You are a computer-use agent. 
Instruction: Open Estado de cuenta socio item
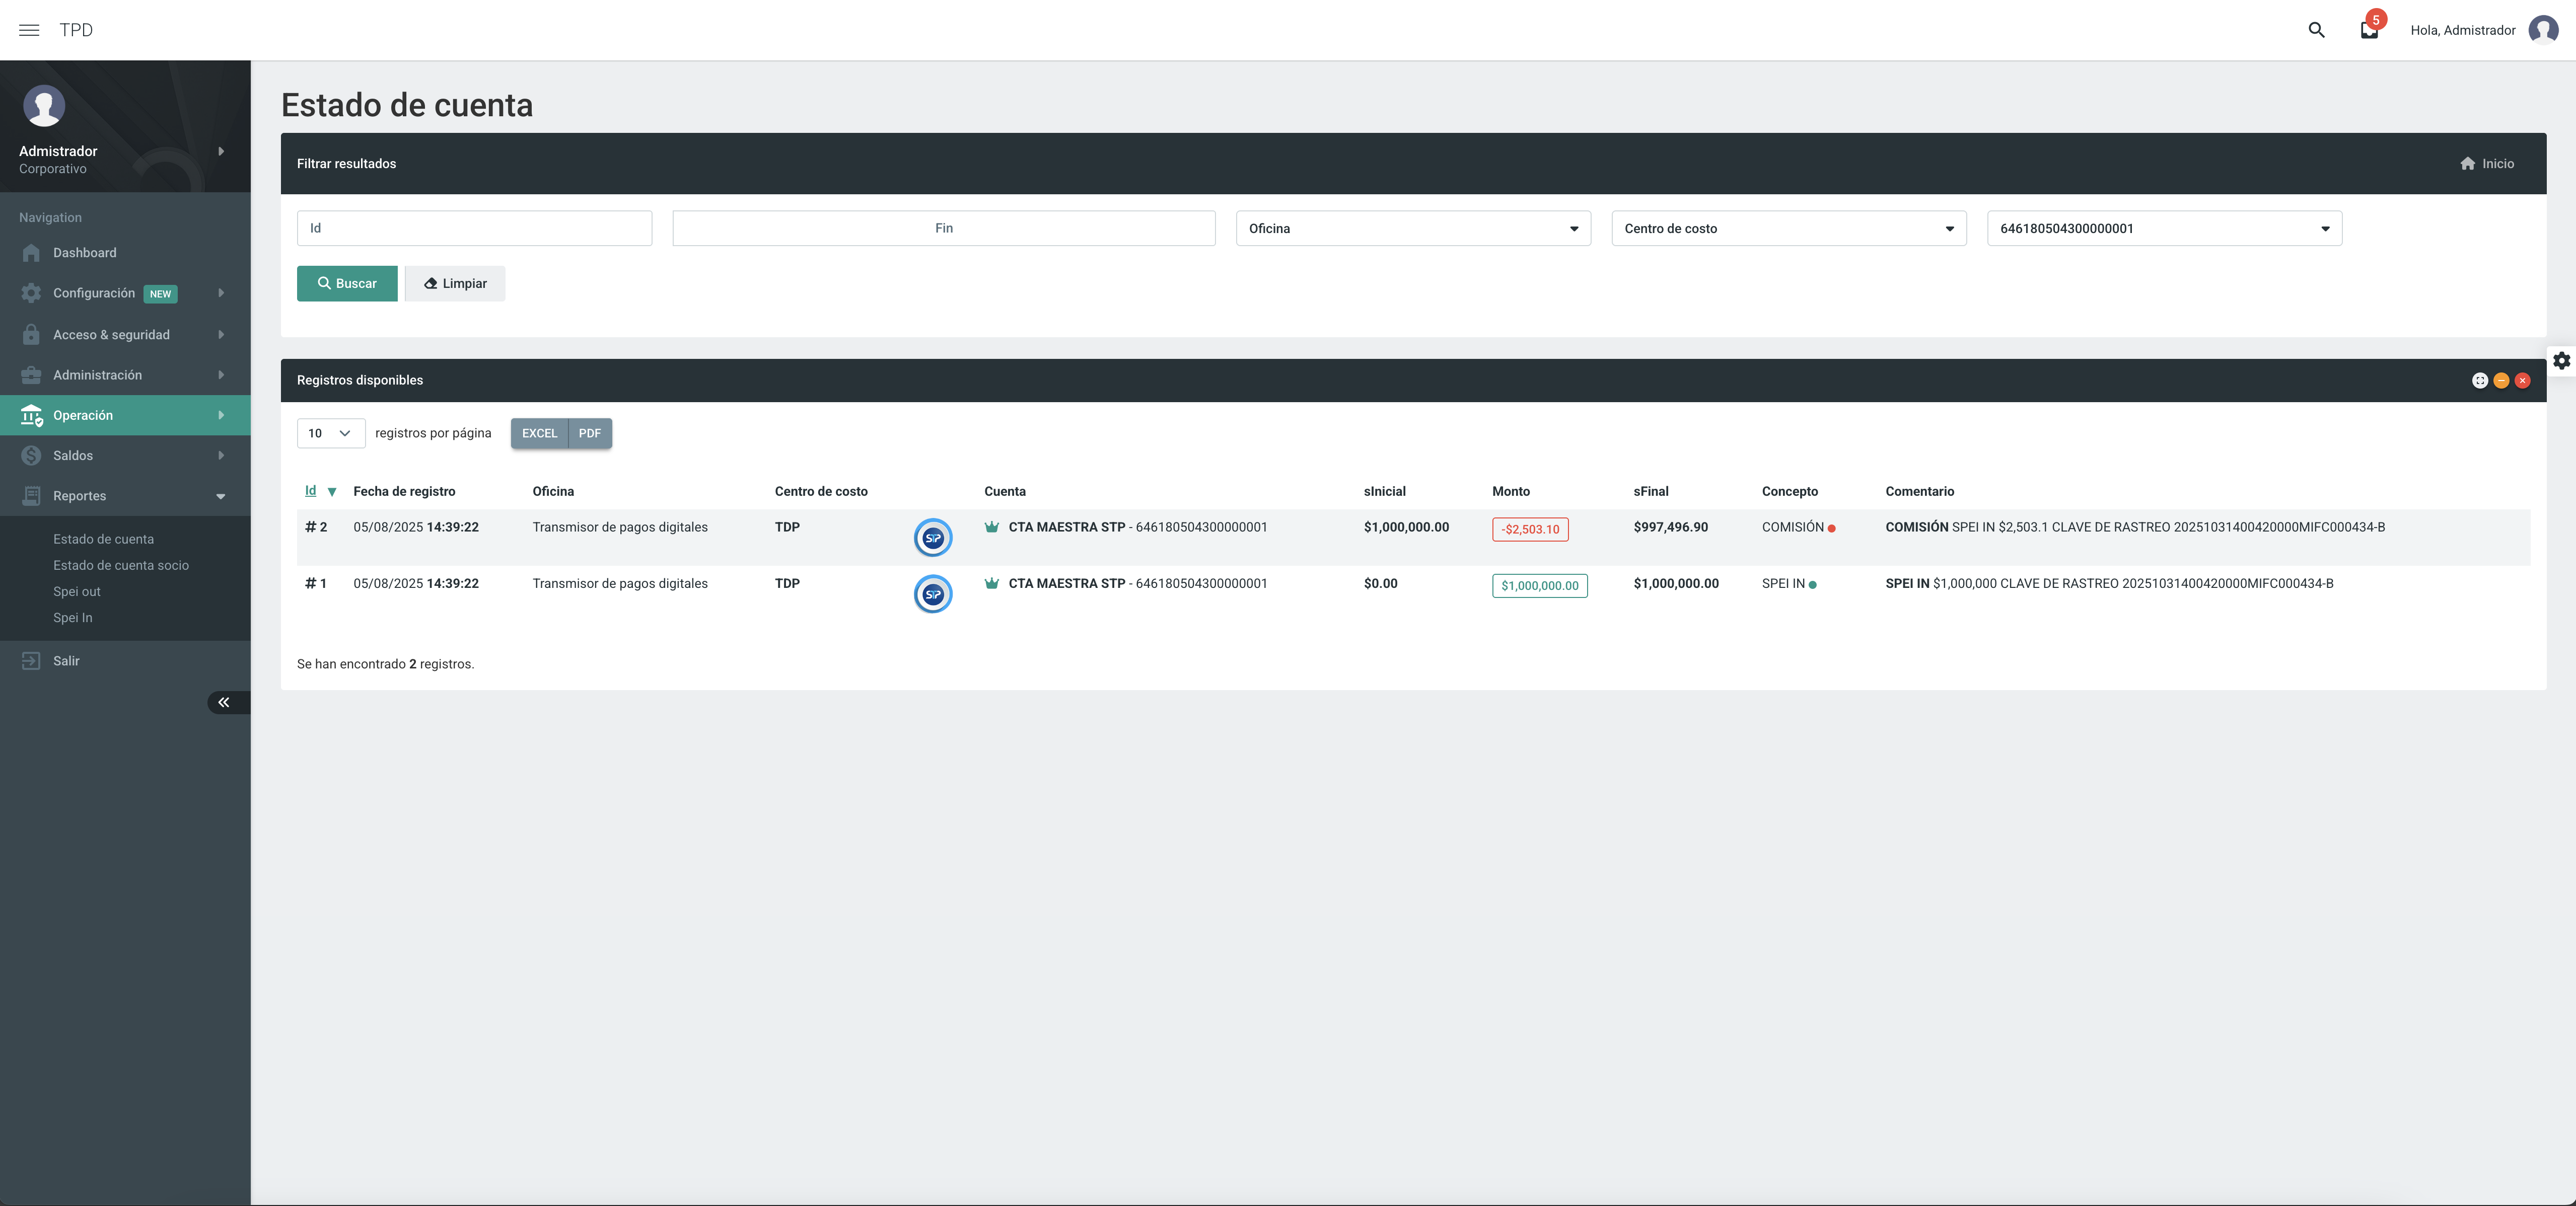(x=121, y=565)
